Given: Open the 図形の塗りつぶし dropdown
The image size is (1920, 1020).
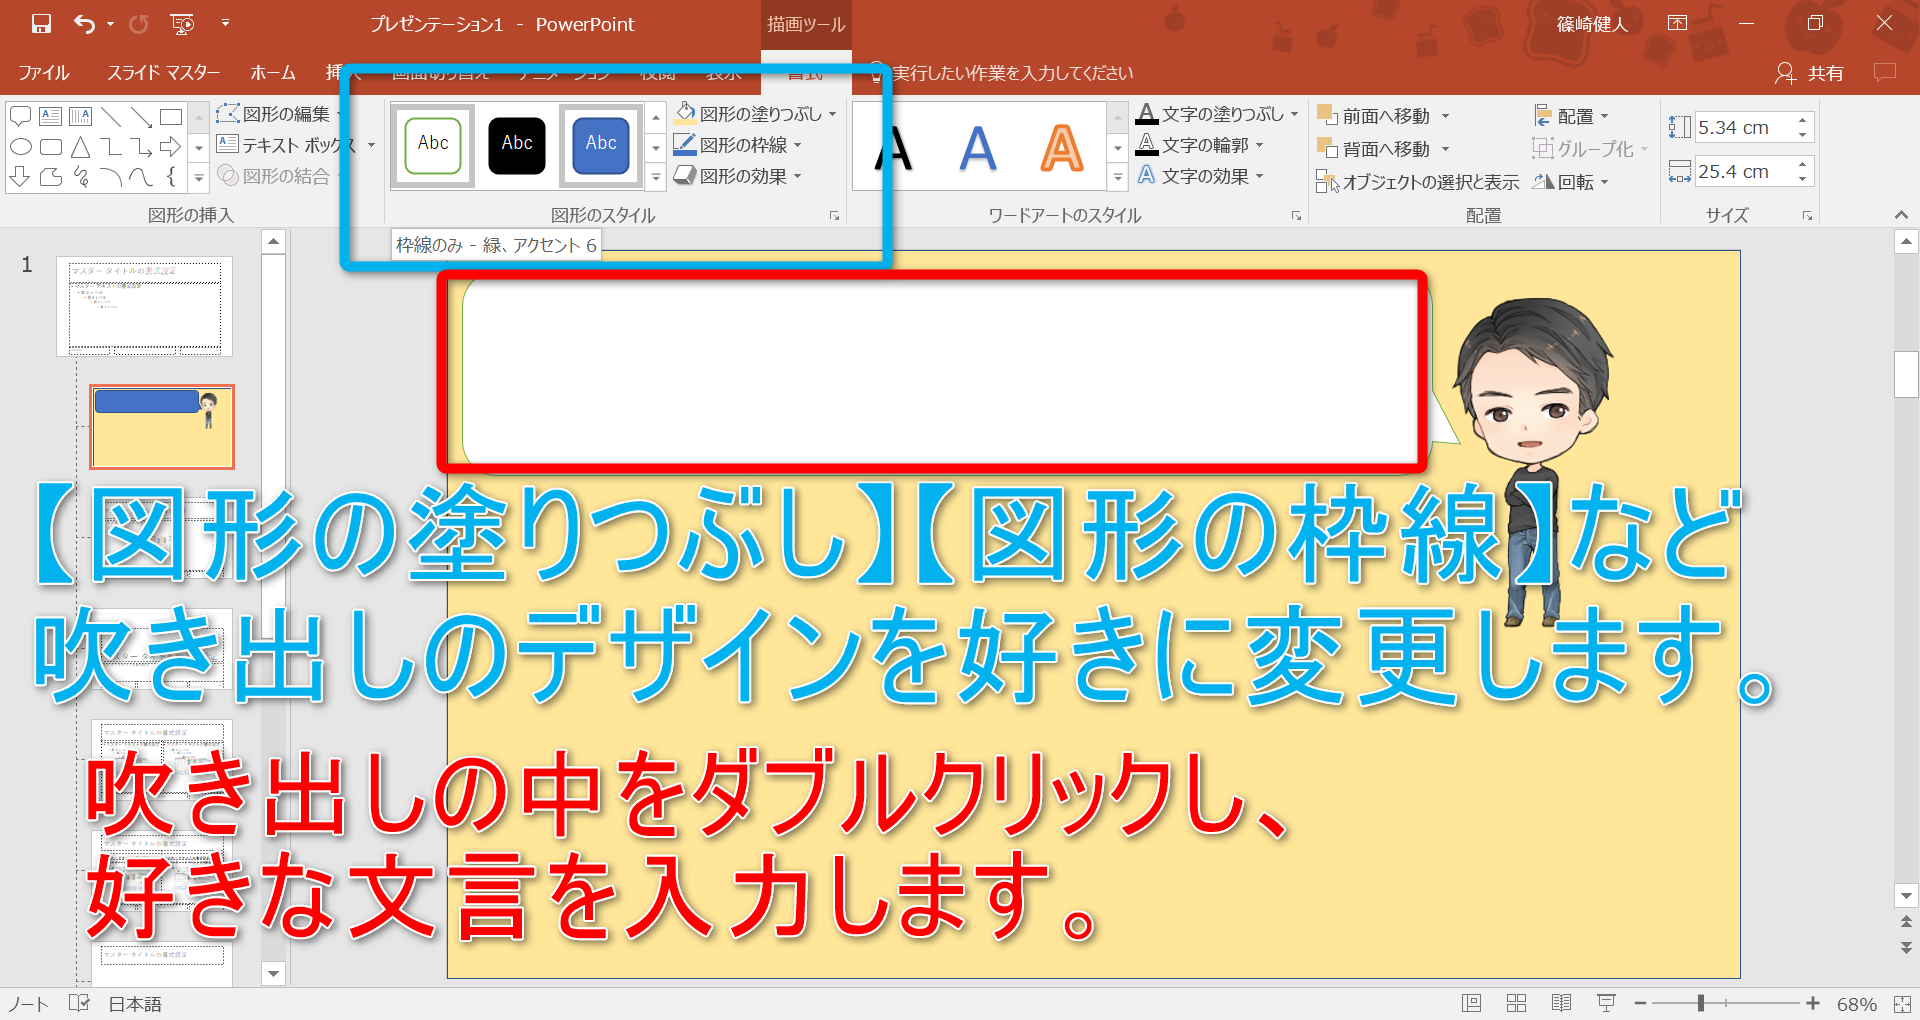Looking at the screenshot, I should pos(832,114).
